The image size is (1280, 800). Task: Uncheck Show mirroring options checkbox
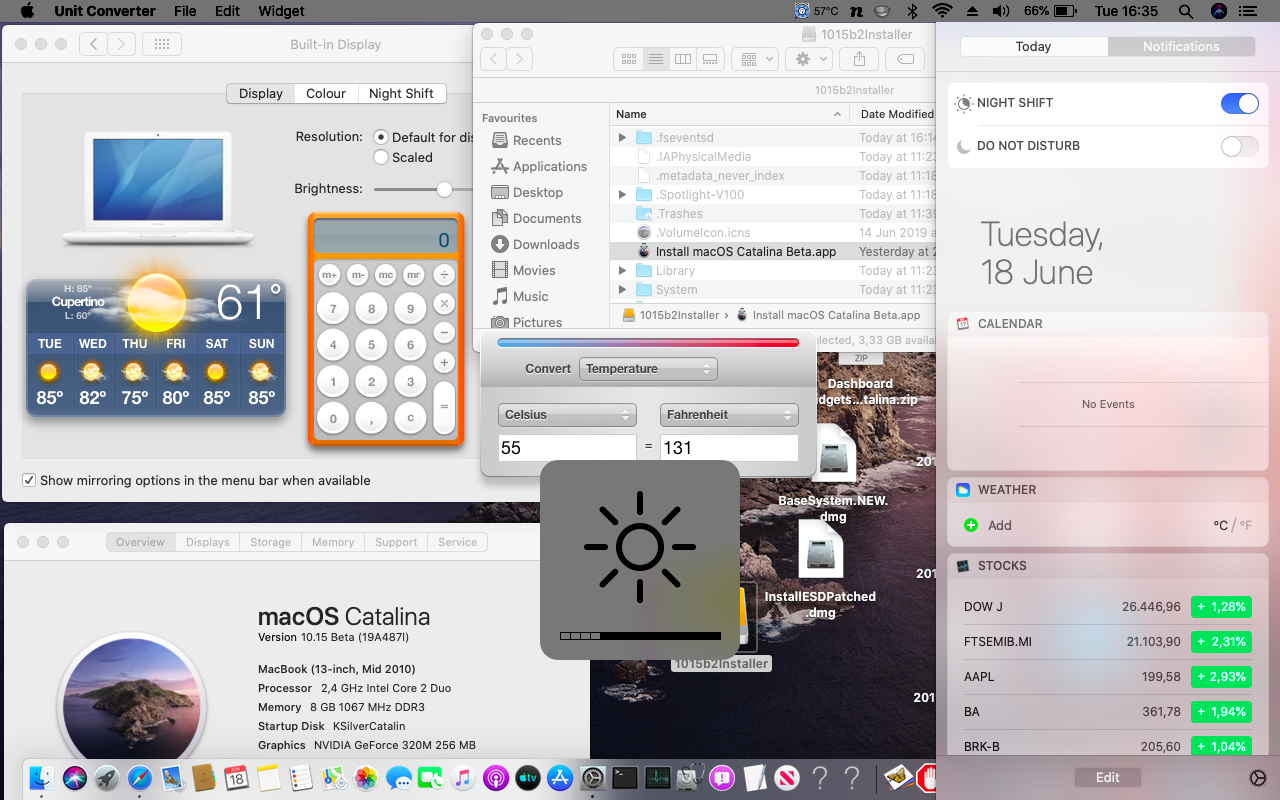coord(29,481)
